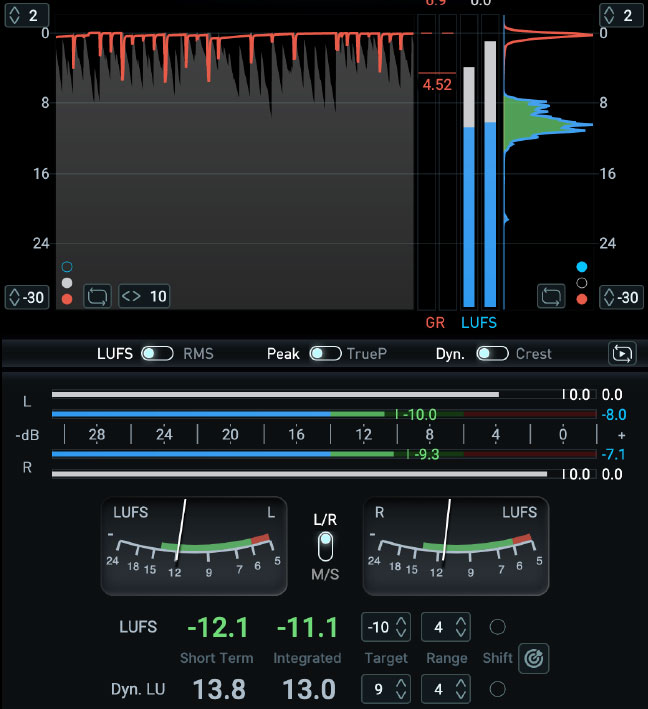
Task: Click the target Shift icon button
Action: (x=534, y=658)
